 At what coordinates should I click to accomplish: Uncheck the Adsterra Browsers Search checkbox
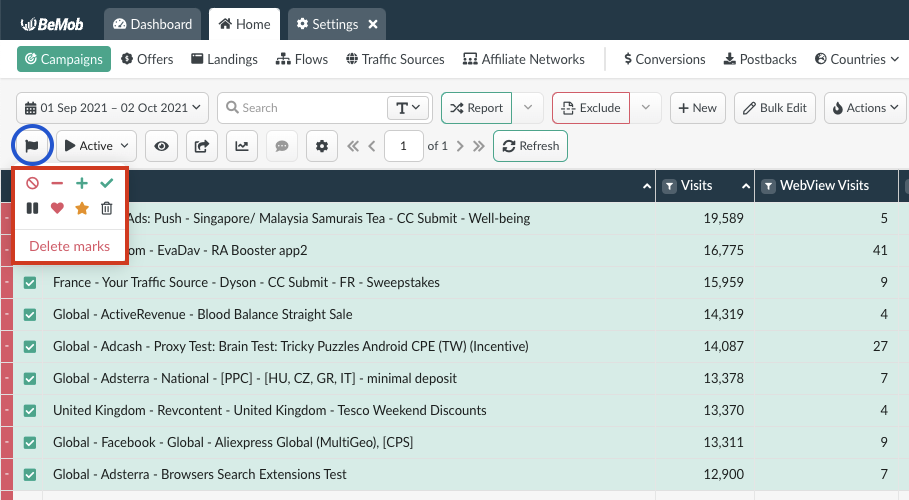point(30,474)
